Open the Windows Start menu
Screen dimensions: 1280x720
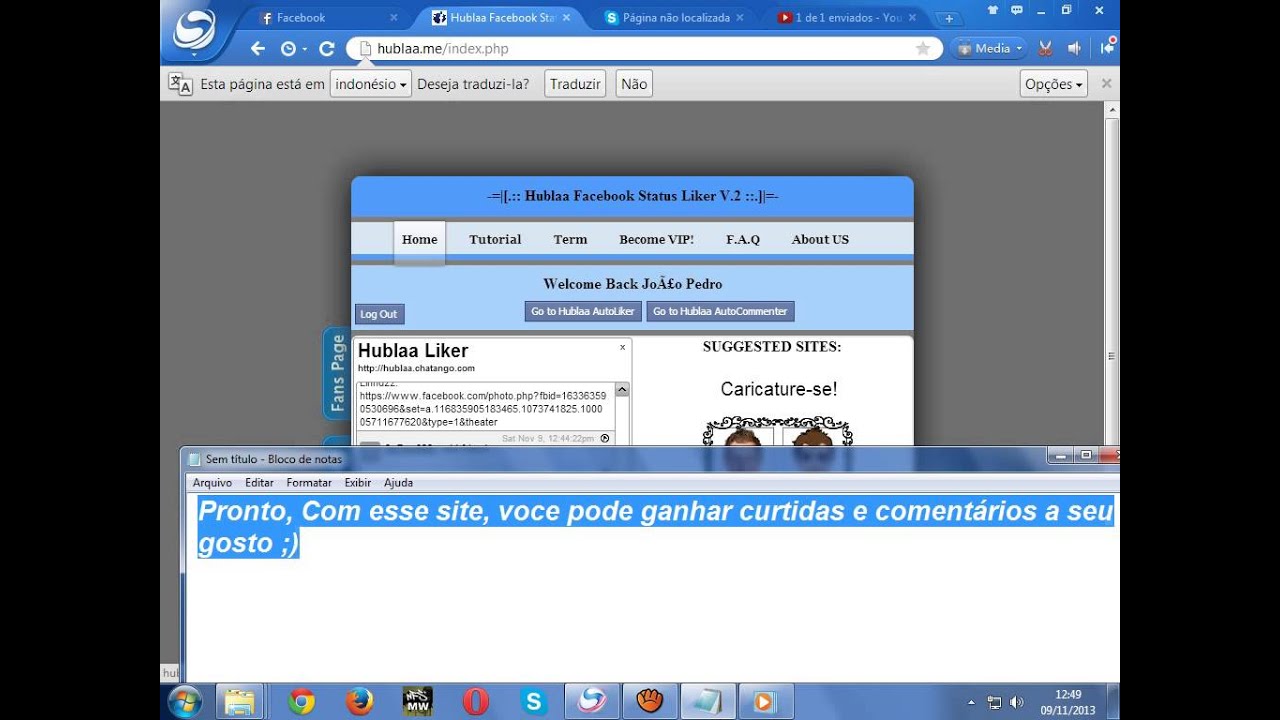click(x=185, y=702)
